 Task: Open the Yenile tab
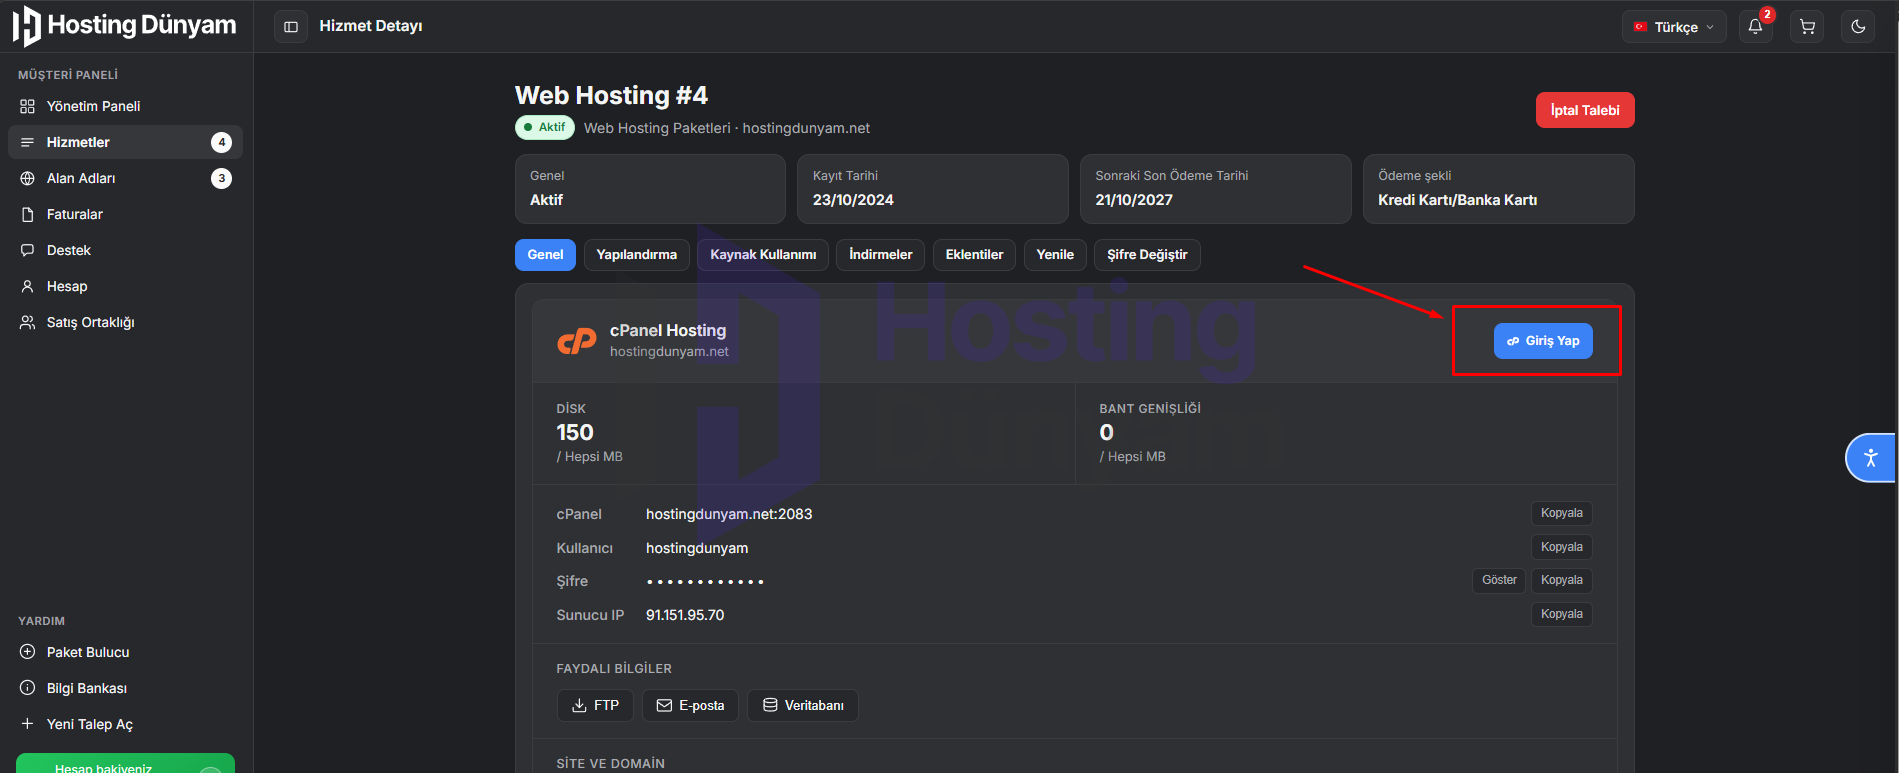pos(1055,255)
